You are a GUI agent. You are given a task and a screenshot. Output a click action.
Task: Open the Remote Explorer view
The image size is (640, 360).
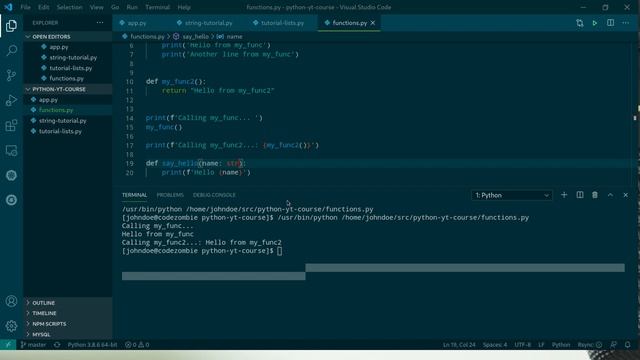(11, 150)
